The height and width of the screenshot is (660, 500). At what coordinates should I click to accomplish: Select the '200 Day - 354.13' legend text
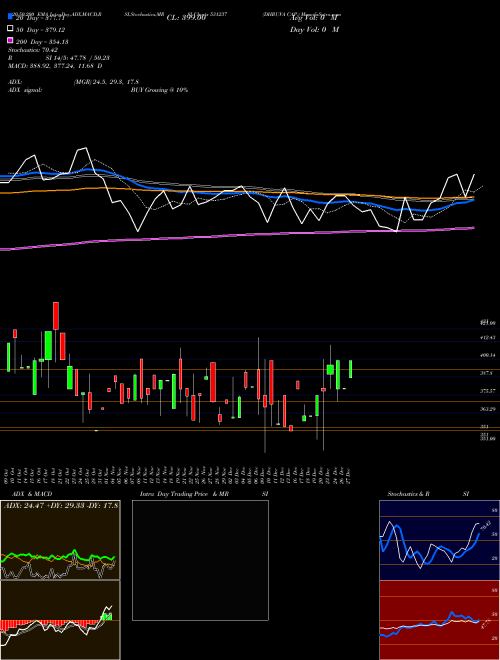pyautogui.click(x=42, y=42)
